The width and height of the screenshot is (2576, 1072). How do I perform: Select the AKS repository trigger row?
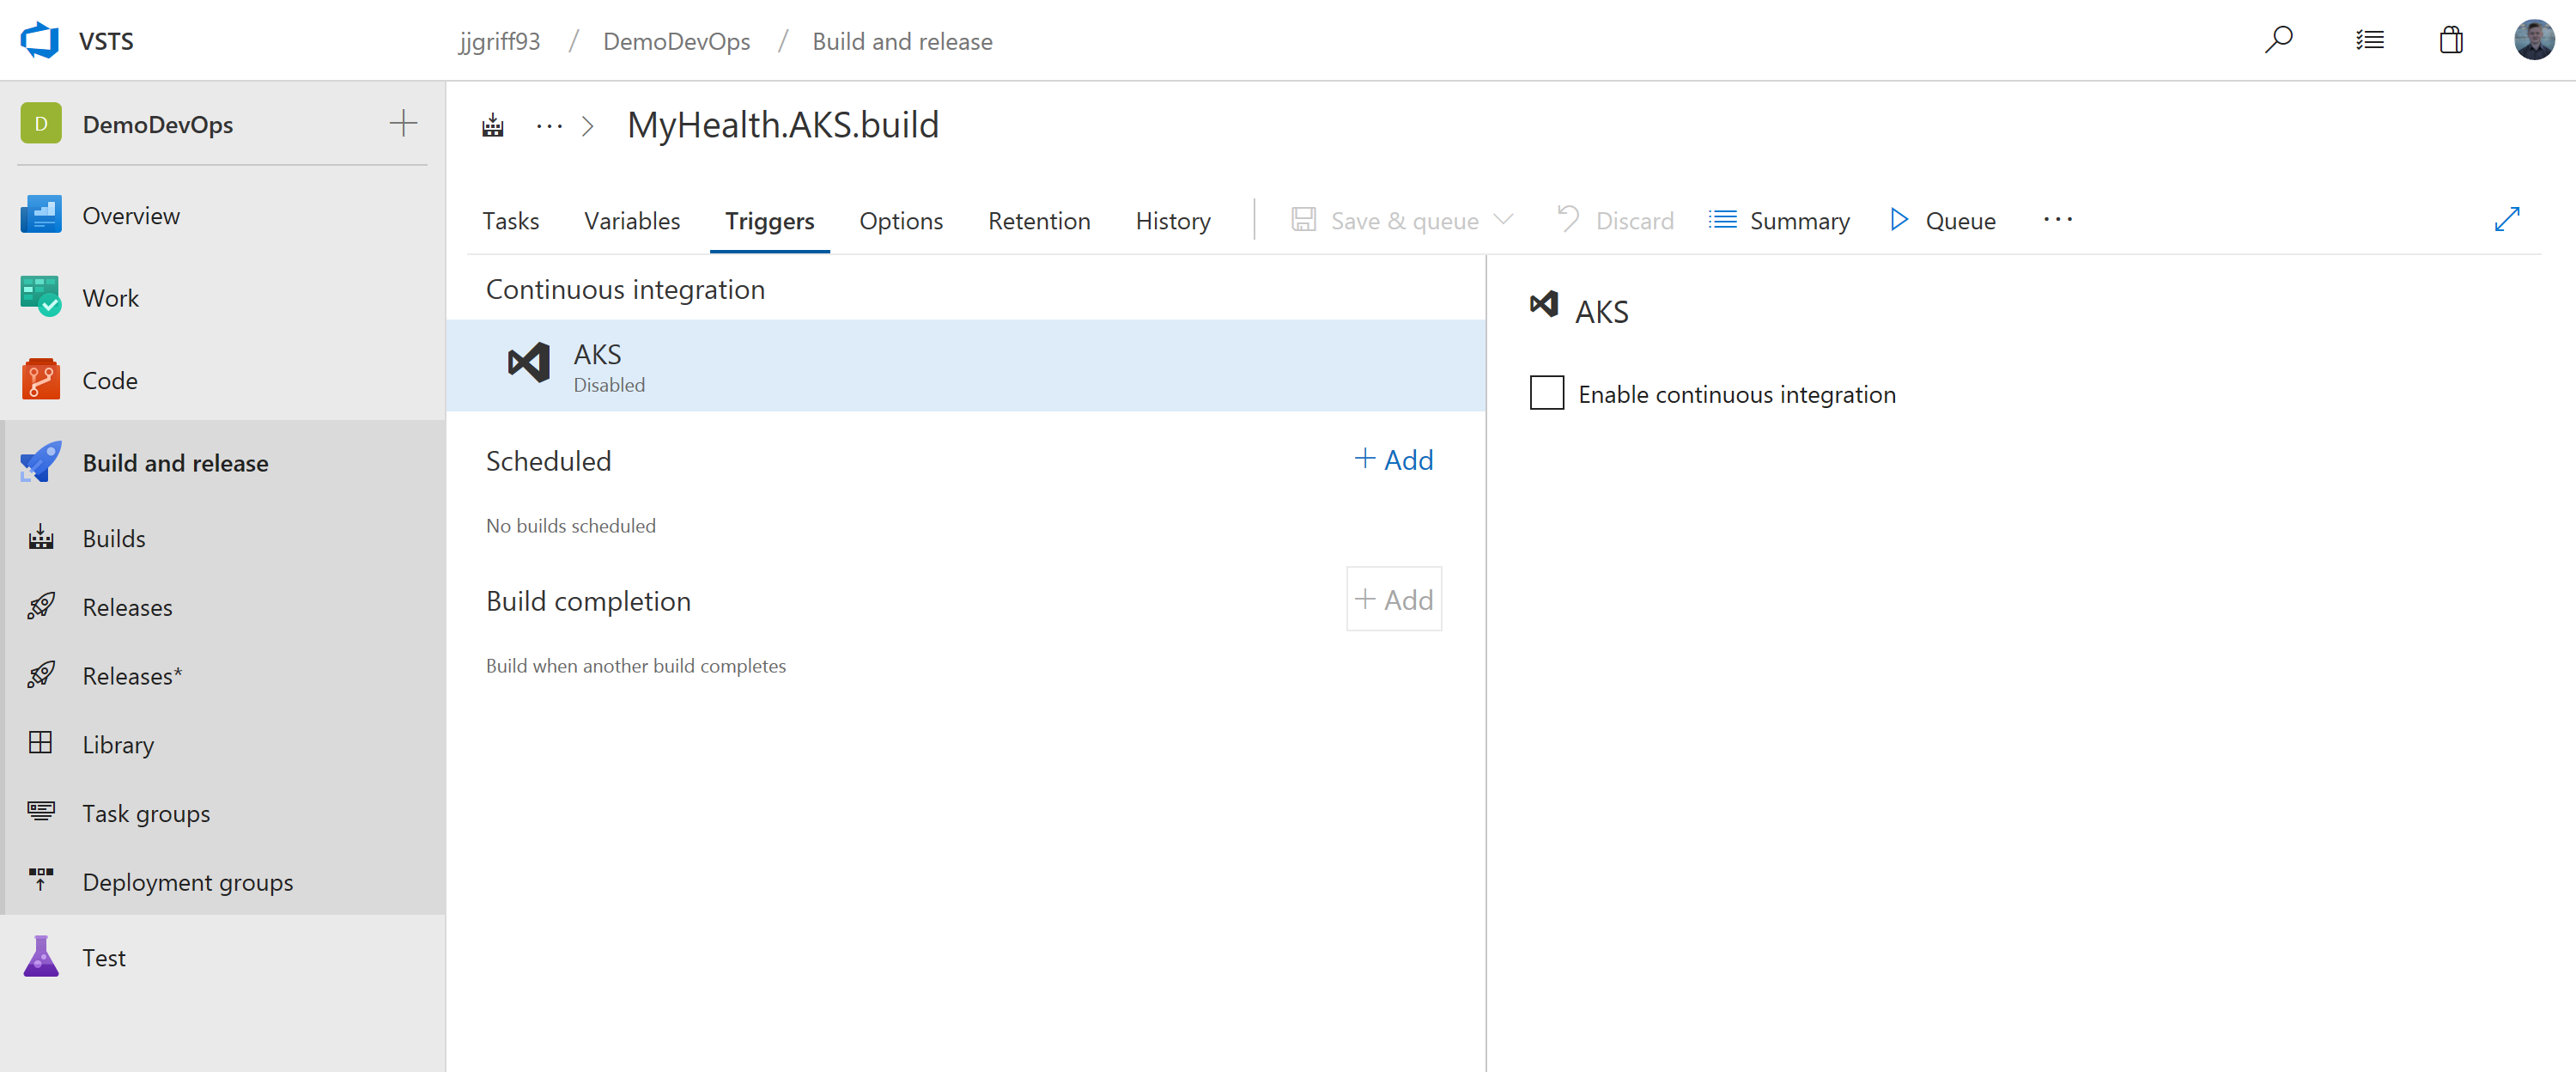964,365
